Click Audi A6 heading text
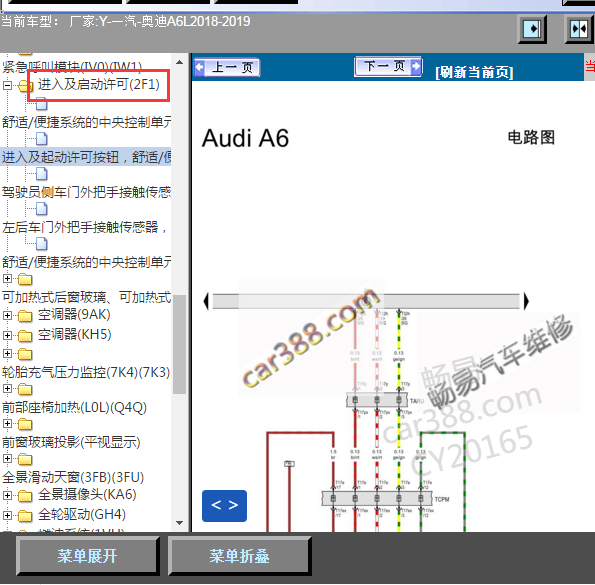The height and width of the screenshot is (585, 595). [x=246, y=138]
